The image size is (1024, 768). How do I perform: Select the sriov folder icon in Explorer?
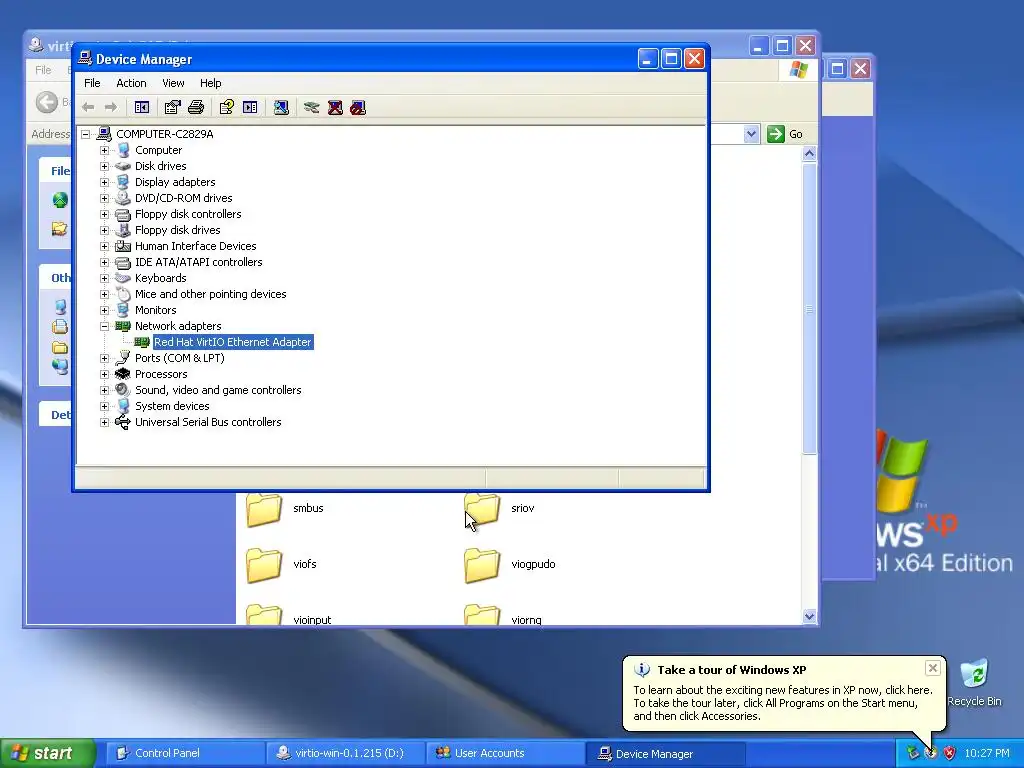point(481,509)
